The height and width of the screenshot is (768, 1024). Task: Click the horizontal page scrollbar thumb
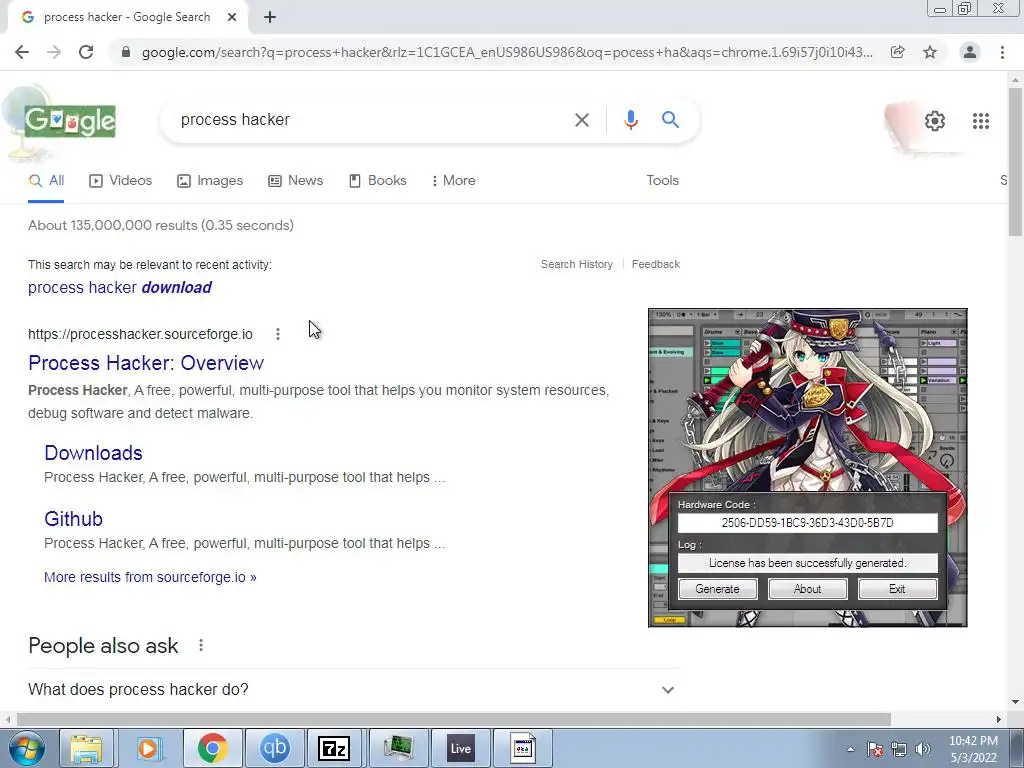pyautogui.click(x=453, y=719)
